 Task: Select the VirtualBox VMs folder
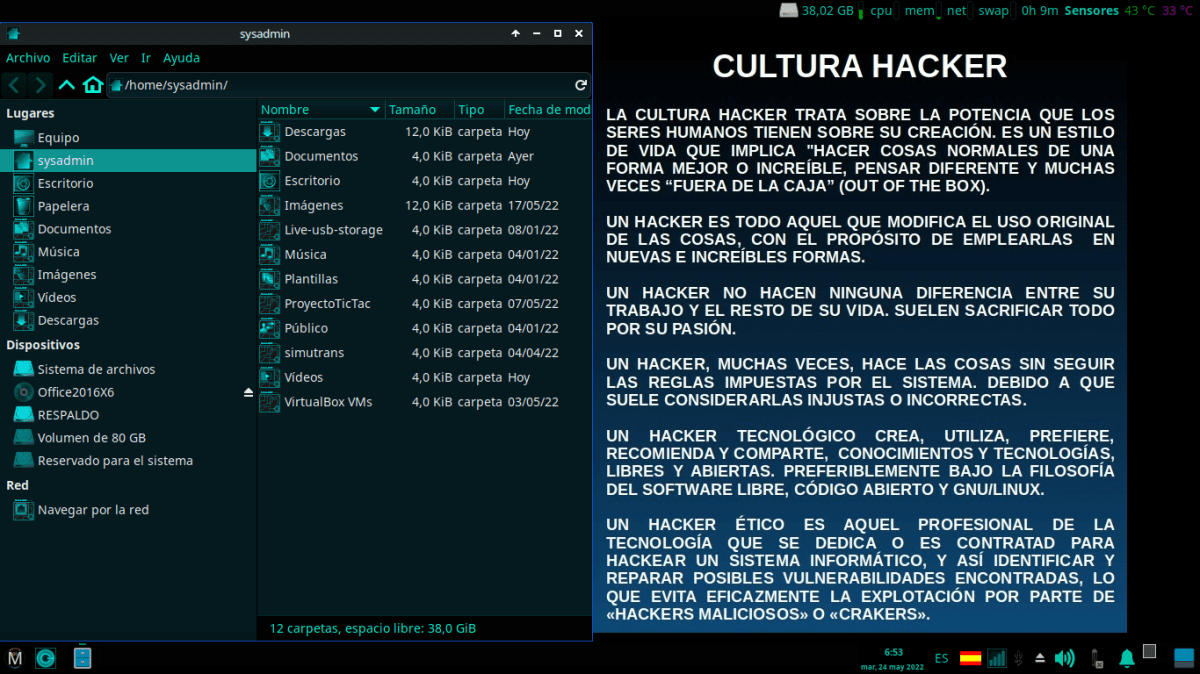pos(328,402)
